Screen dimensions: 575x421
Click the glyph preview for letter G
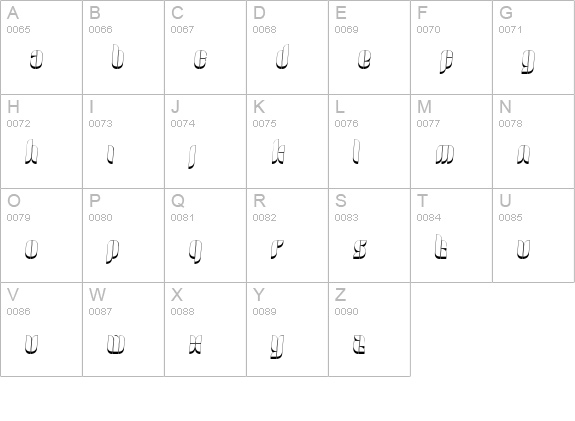528,62
